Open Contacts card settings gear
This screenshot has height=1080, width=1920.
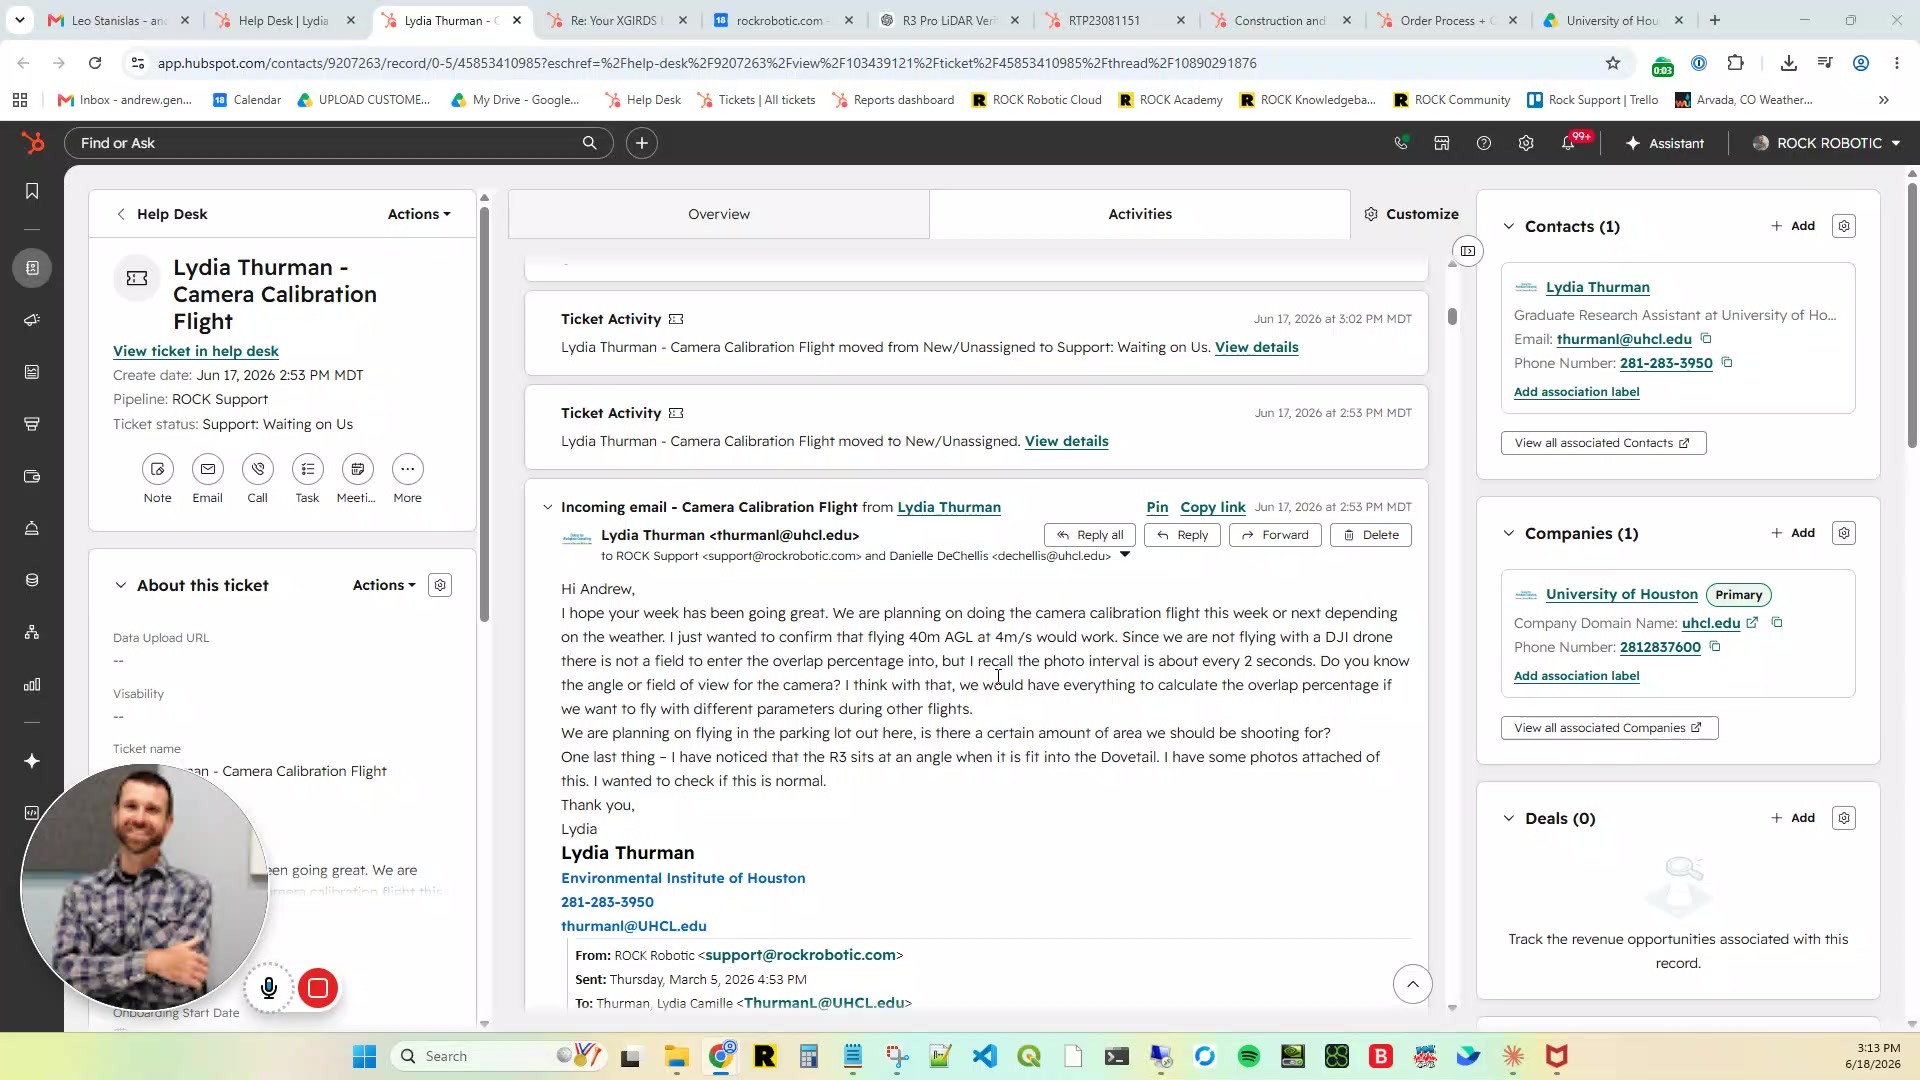1844,226
